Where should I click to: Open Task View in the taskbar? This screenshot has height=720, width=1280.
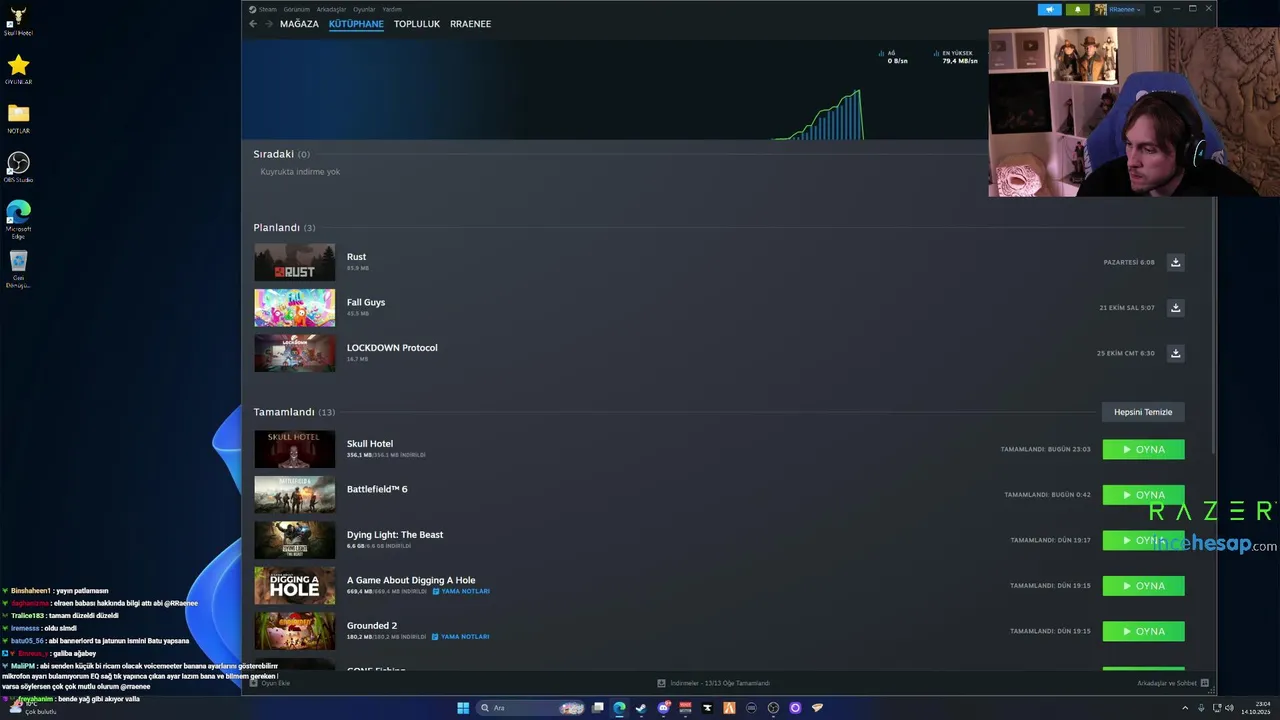tap(597, 708)
